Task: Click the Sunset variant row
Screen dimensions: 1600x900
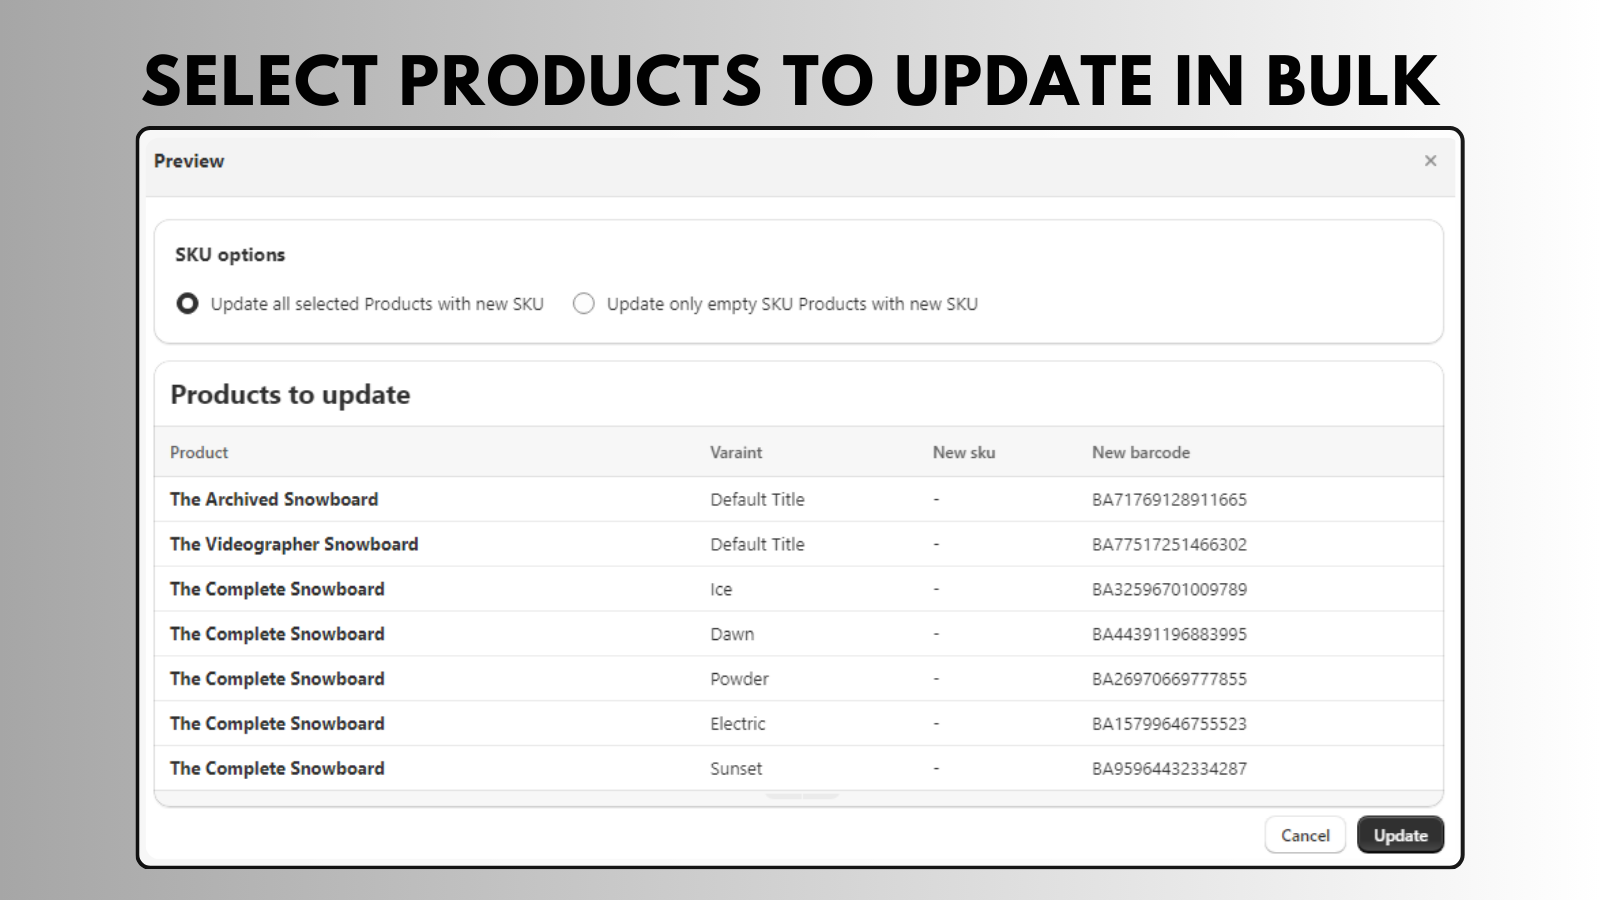Action: pyautogui.click(x=736, y=769)
